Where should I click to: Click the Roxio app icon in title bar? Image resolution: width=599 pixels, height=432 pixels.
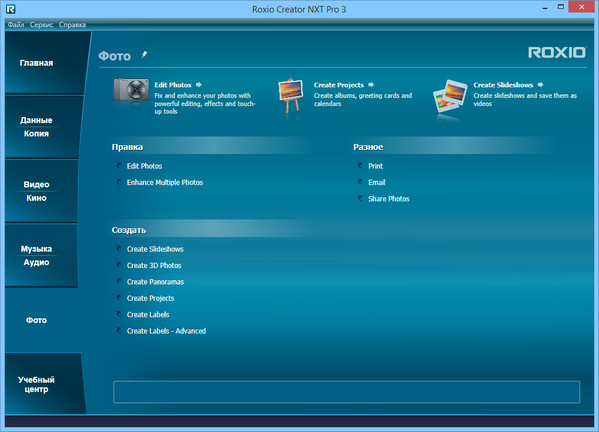[11, 9]
